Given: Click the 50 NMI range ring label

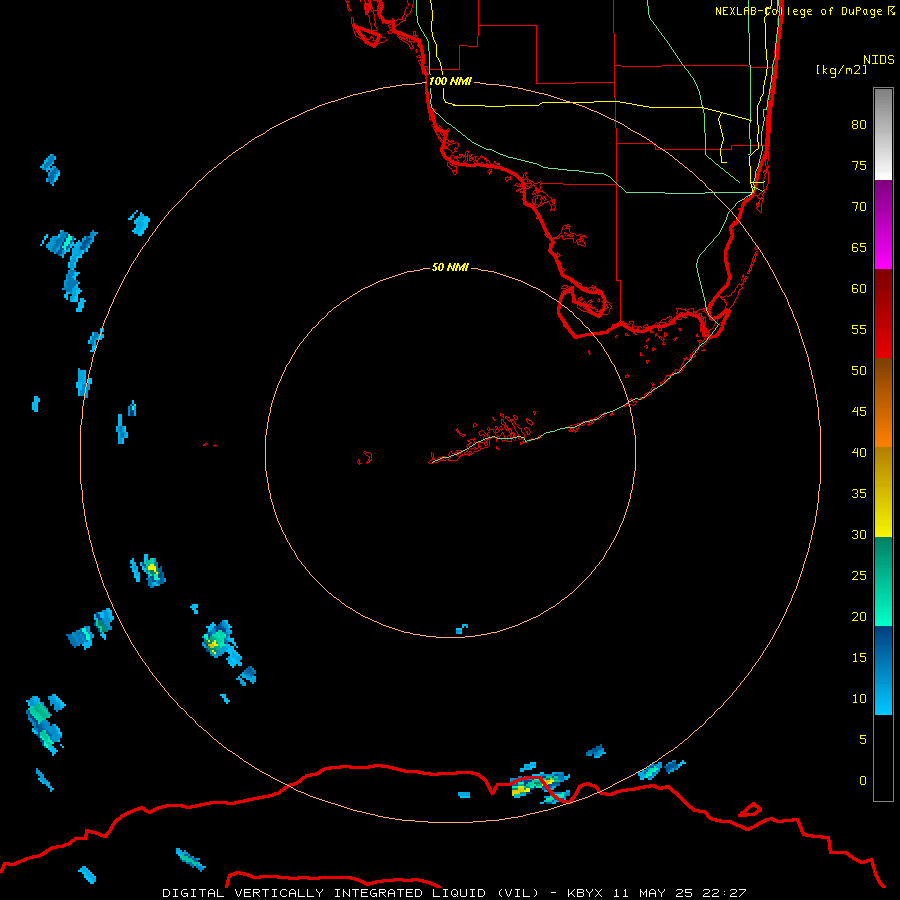Looking at the screenshot, I should [450, 267].
